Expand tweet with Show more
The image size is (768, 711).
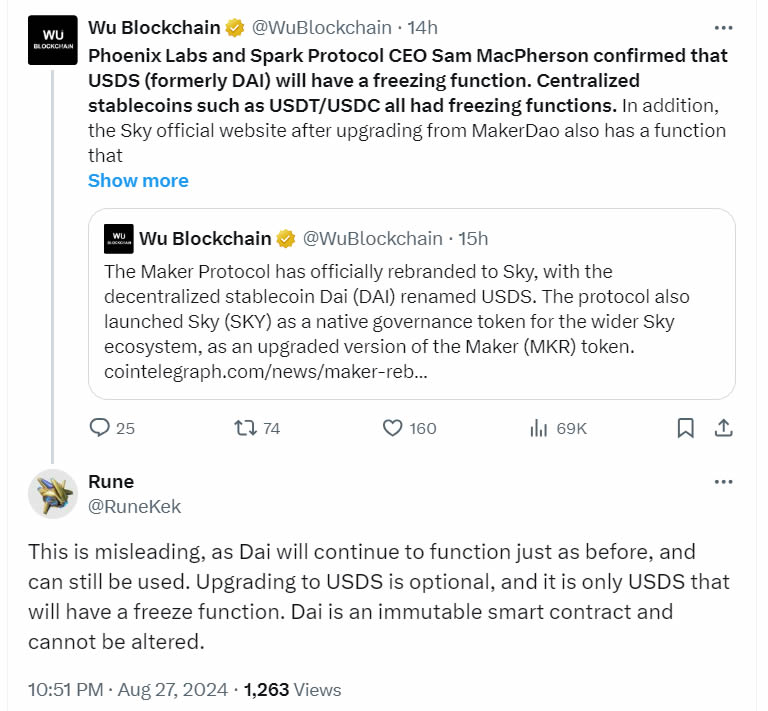[x=138, y=180]
